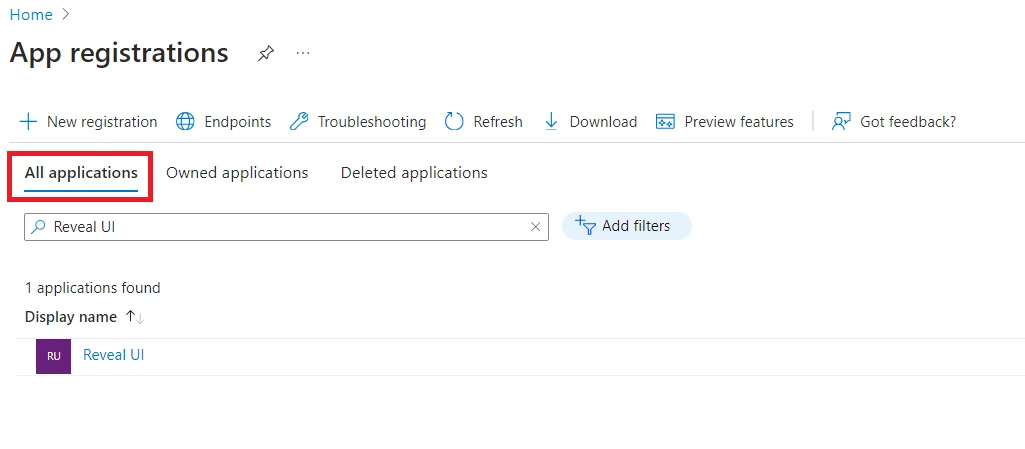The height and width of the screenshot is (449, 1025).
Task: Click the Got feedback? label
Action: 908,122
